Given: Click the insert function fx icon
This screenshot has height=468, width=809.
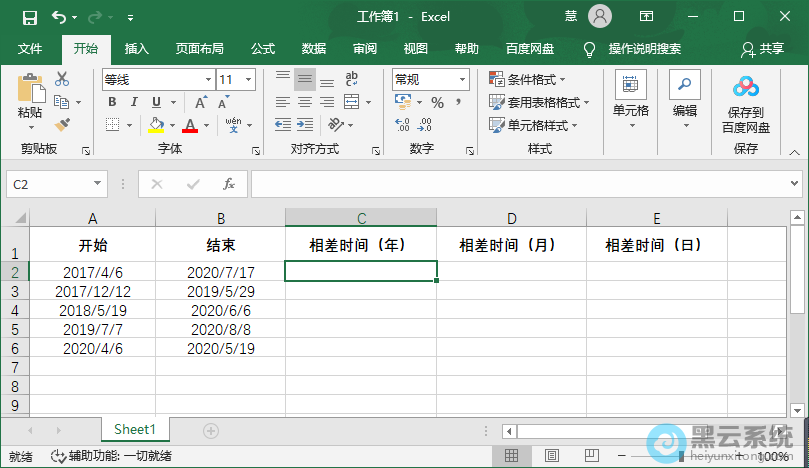Looking at the screenshot, I should click(228, 184).
